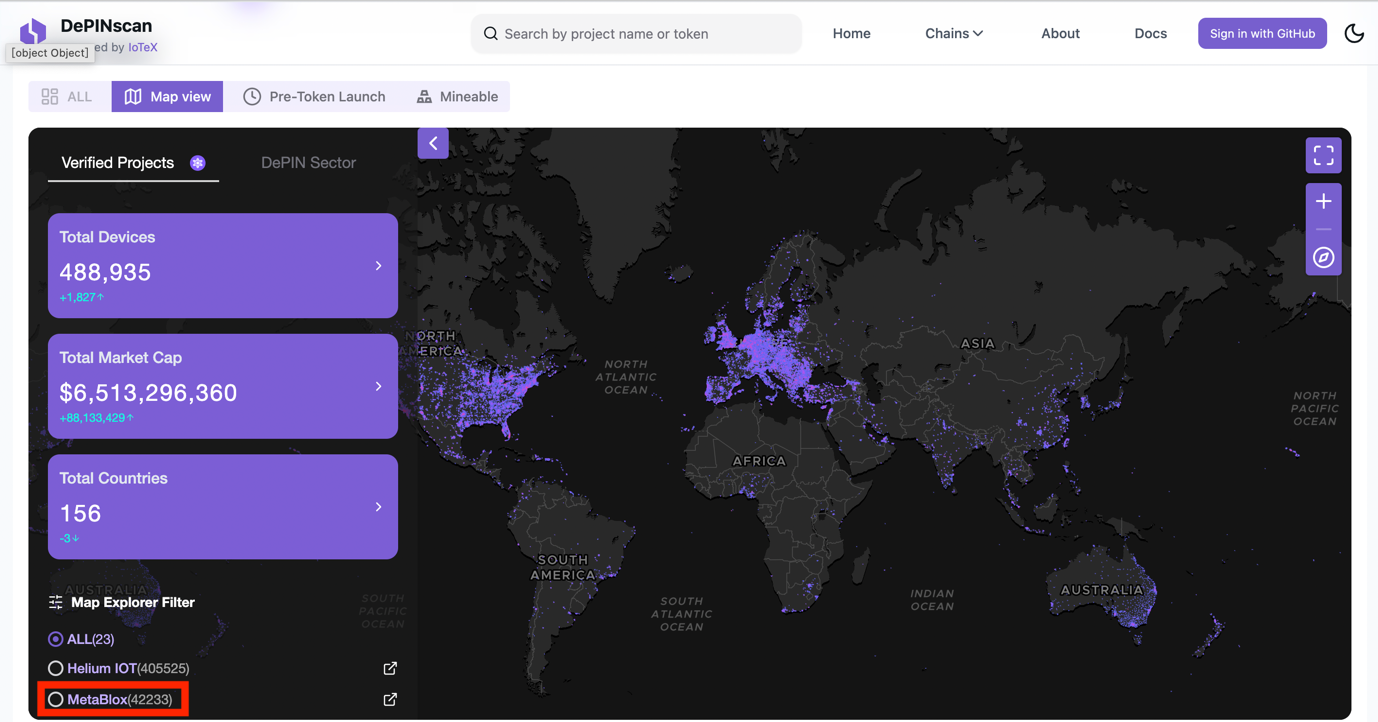Open the Mineable tab
This screenshot has height=722, width=1378.
457,96
